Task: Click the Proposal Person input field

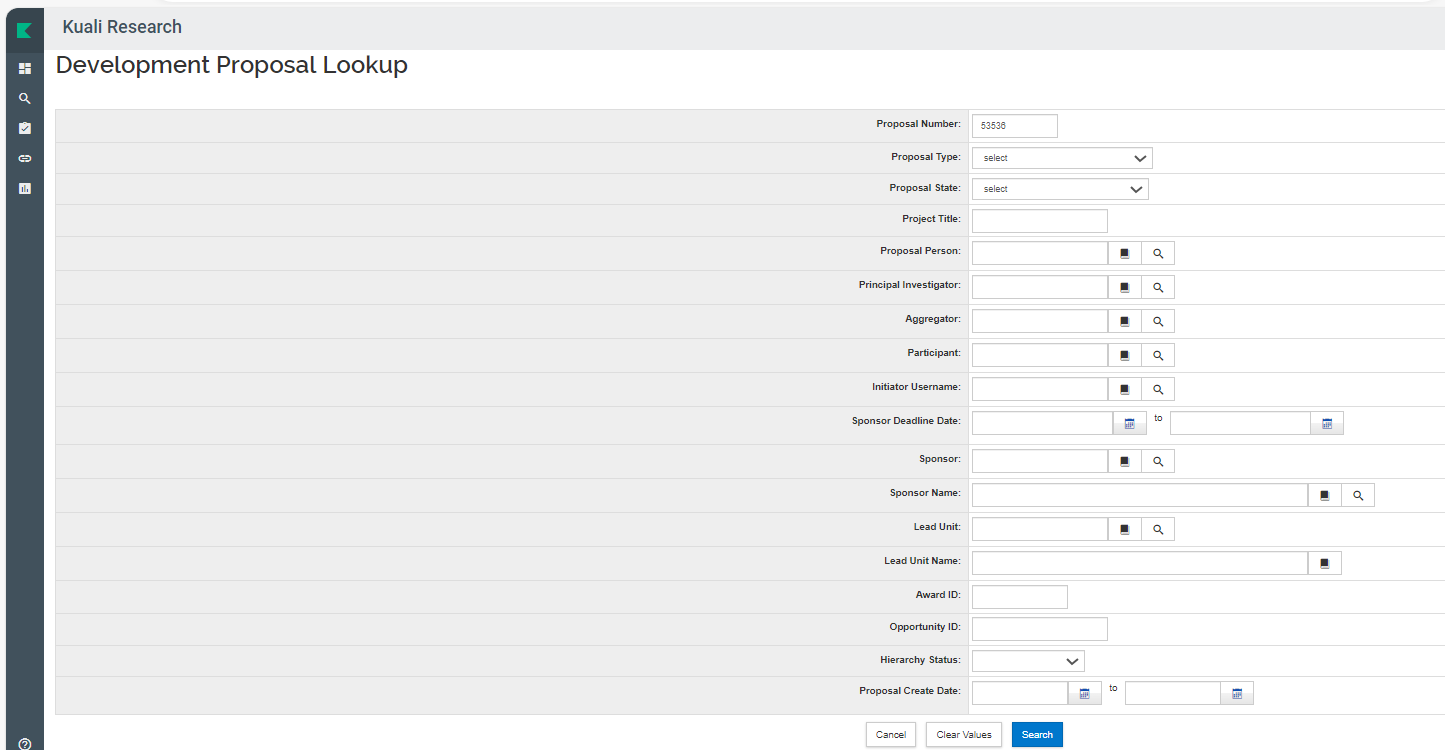Action: point(1040,254)
